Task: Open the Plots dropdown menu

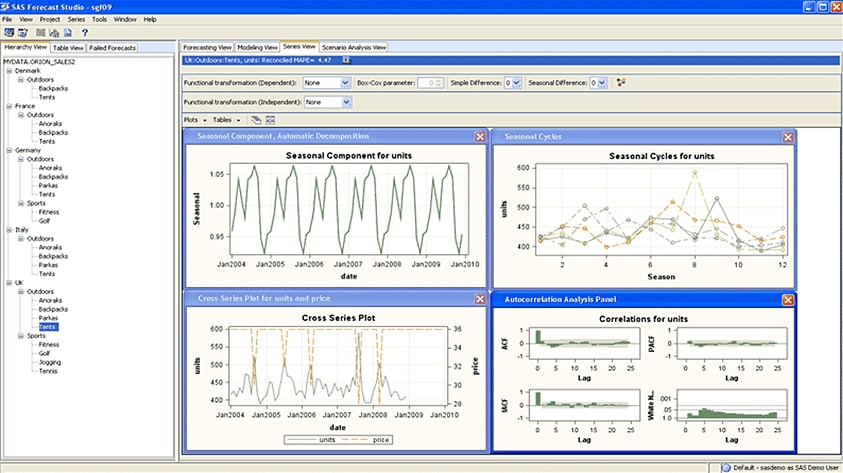Action: (195, 120)
